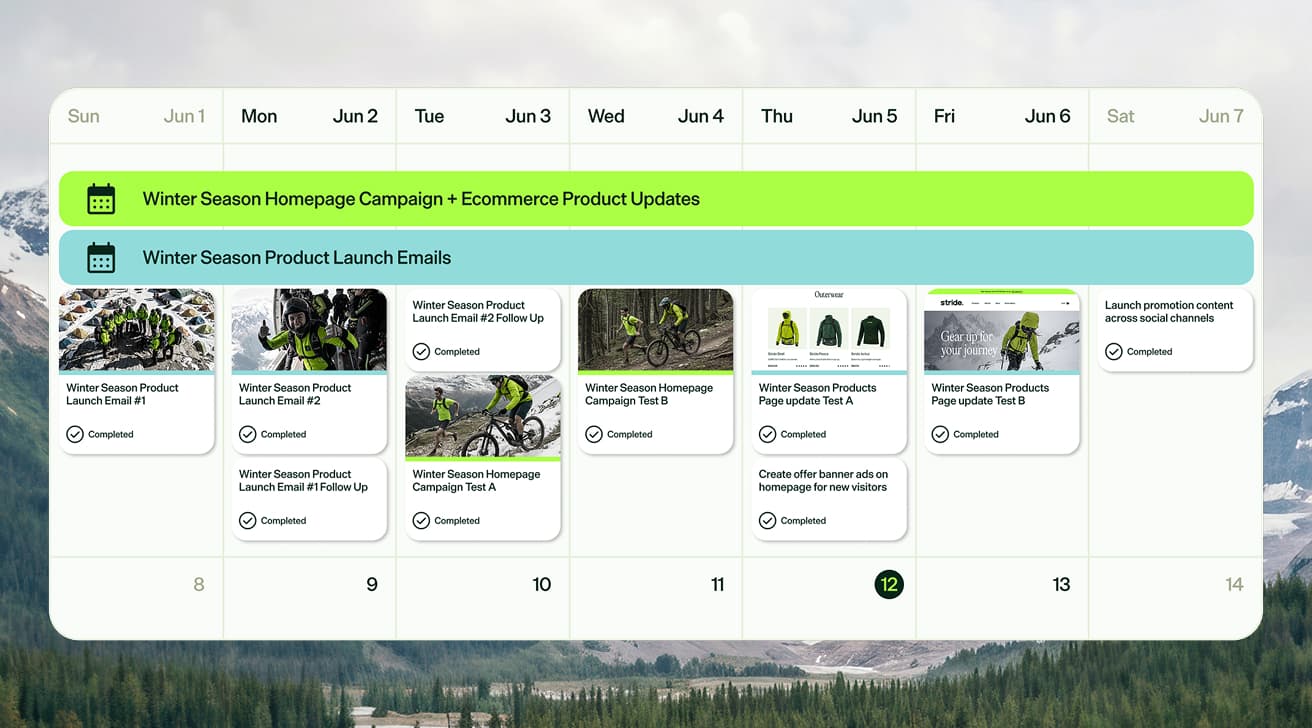Select day 11 in next week
This screenshot has height=728, width=1312.
[717, 584]
